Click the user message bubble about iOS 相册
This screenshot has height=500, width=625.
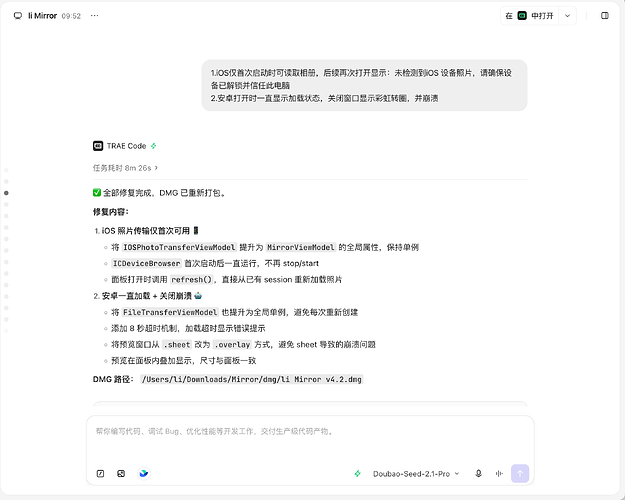[364, 85]
